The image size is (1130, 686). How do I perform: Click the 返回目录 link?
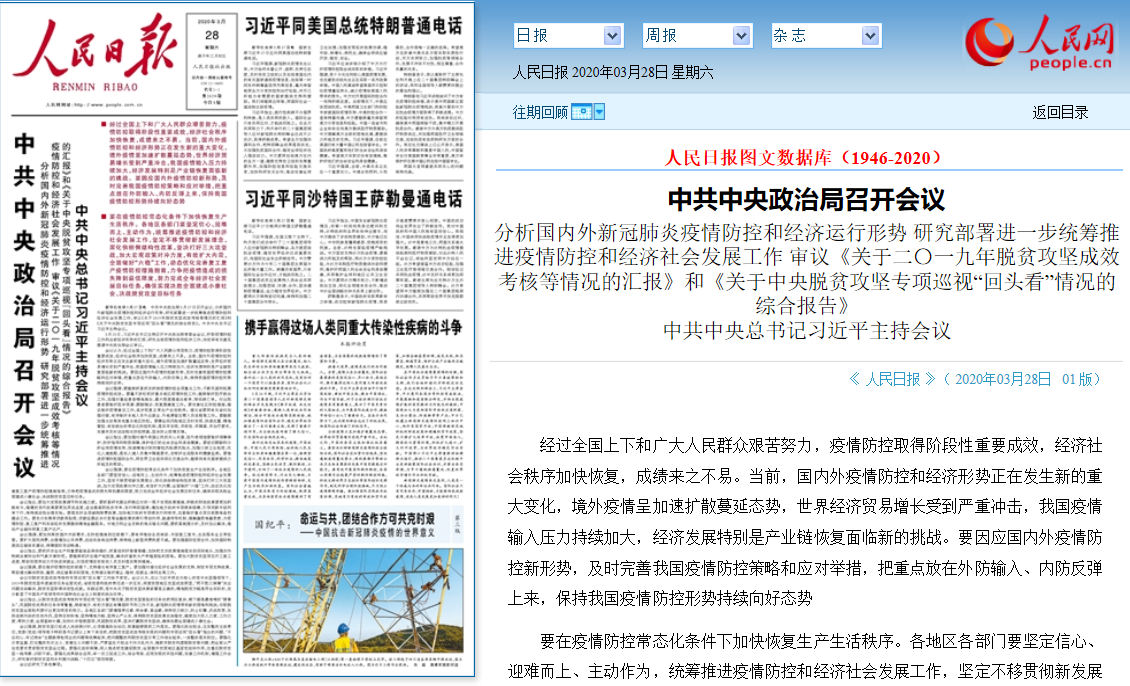(1060, 112)
